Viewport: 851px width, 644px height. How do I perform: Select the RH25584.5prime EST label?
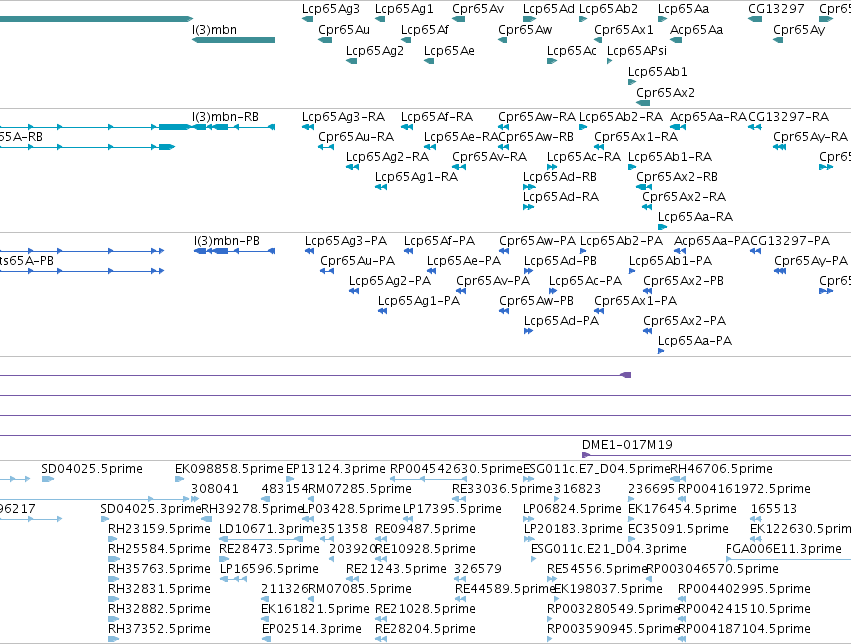(x=159, y=549)
